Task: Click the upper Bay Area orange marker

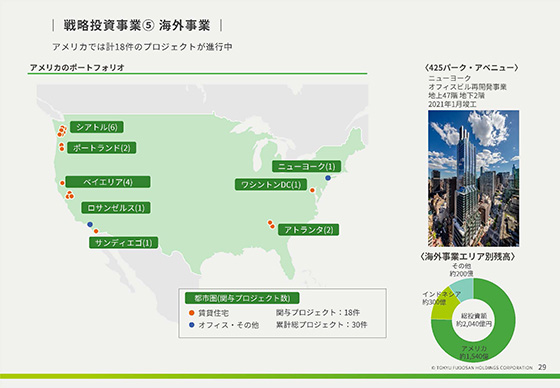Action: point(62,183)
